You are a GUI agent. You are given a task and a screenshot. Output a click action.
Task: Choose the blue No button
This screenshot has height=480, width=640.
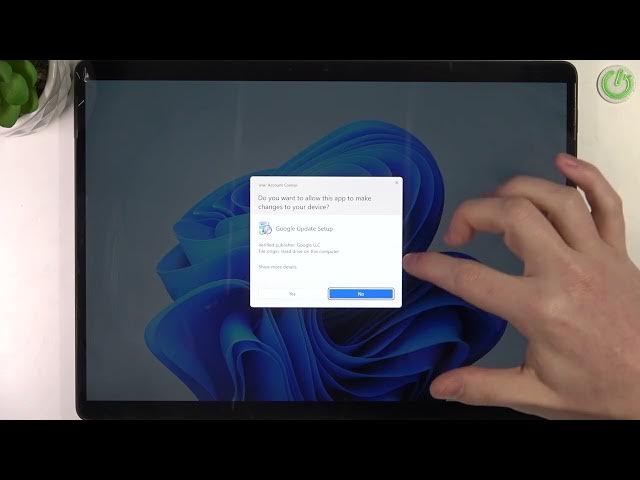[x=361, y=294]
